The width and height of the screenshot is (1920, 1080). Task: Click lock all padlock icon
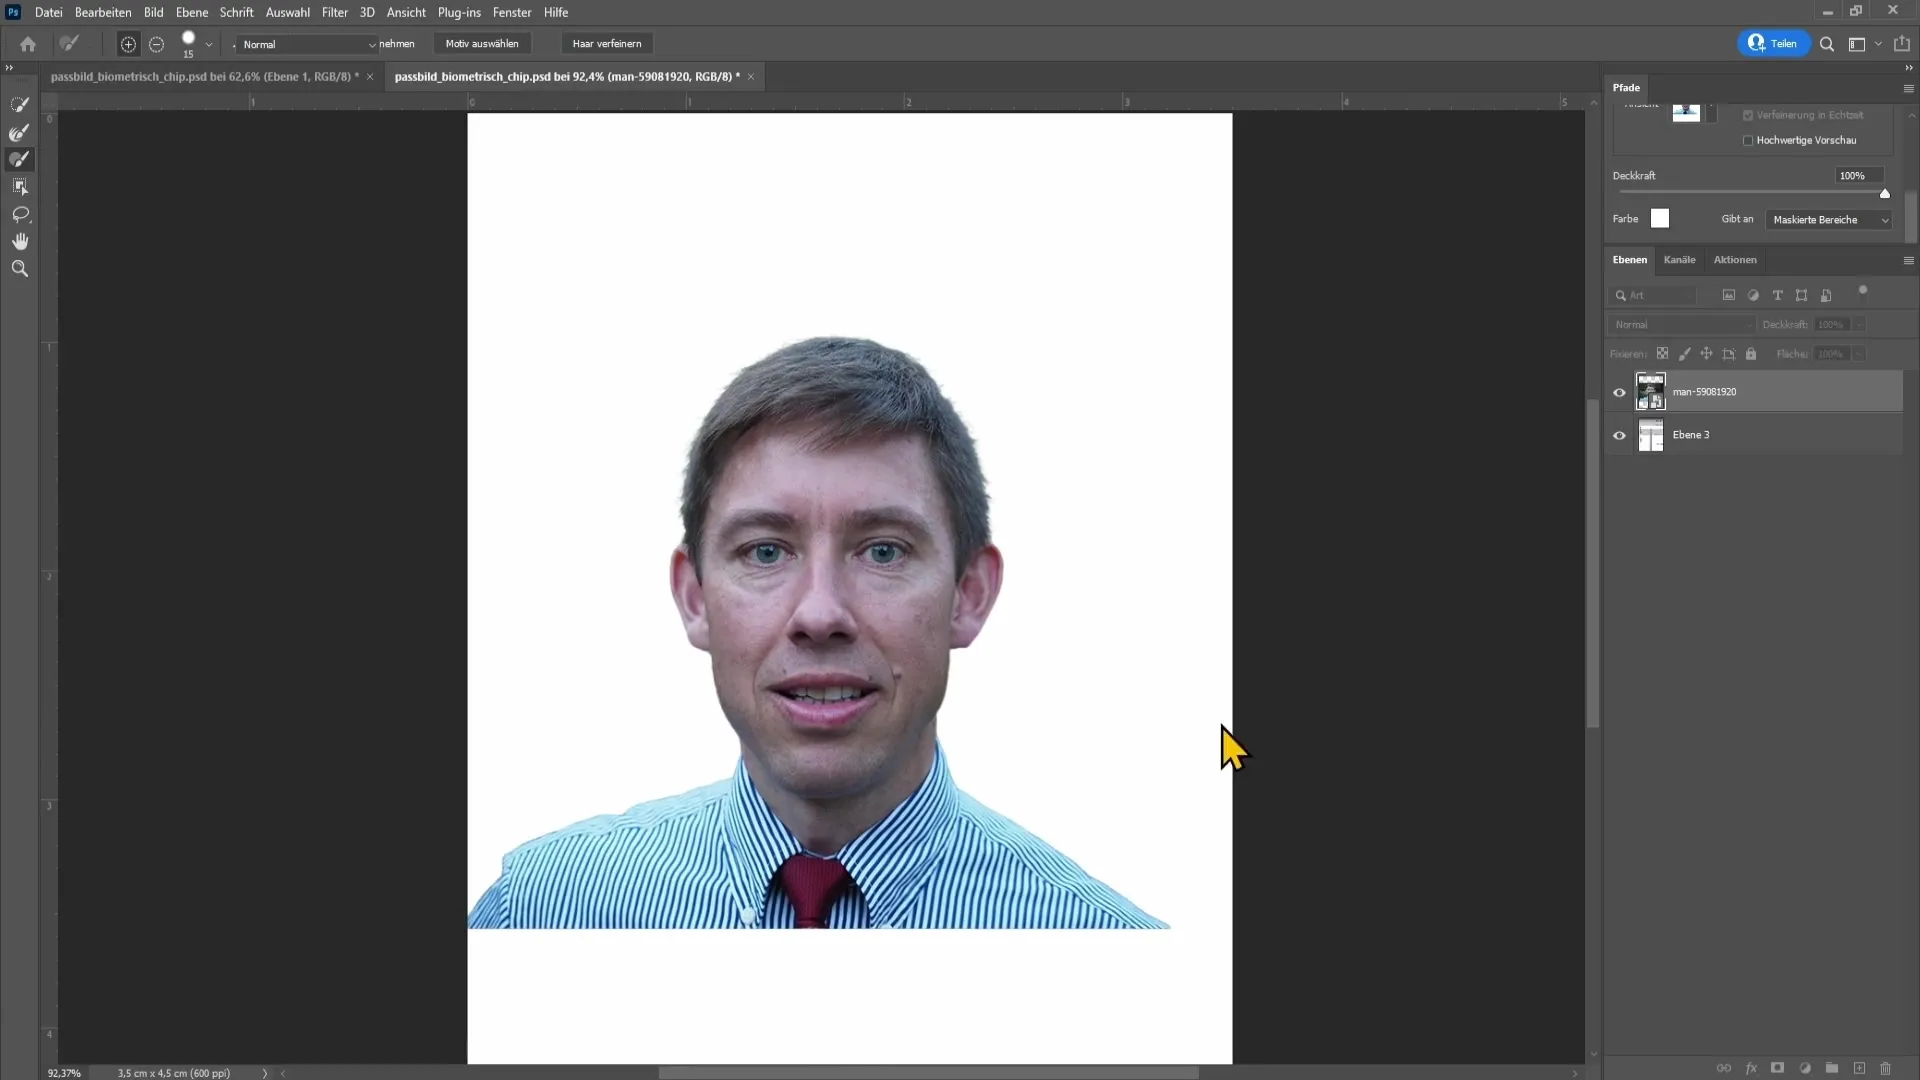click(x=1751, y=354)
